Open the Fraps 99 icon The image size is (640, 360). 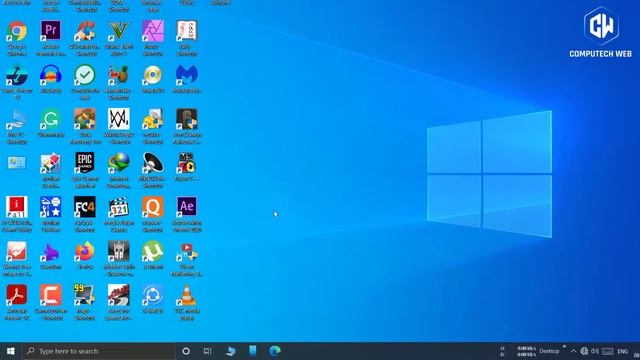[85, 295]
